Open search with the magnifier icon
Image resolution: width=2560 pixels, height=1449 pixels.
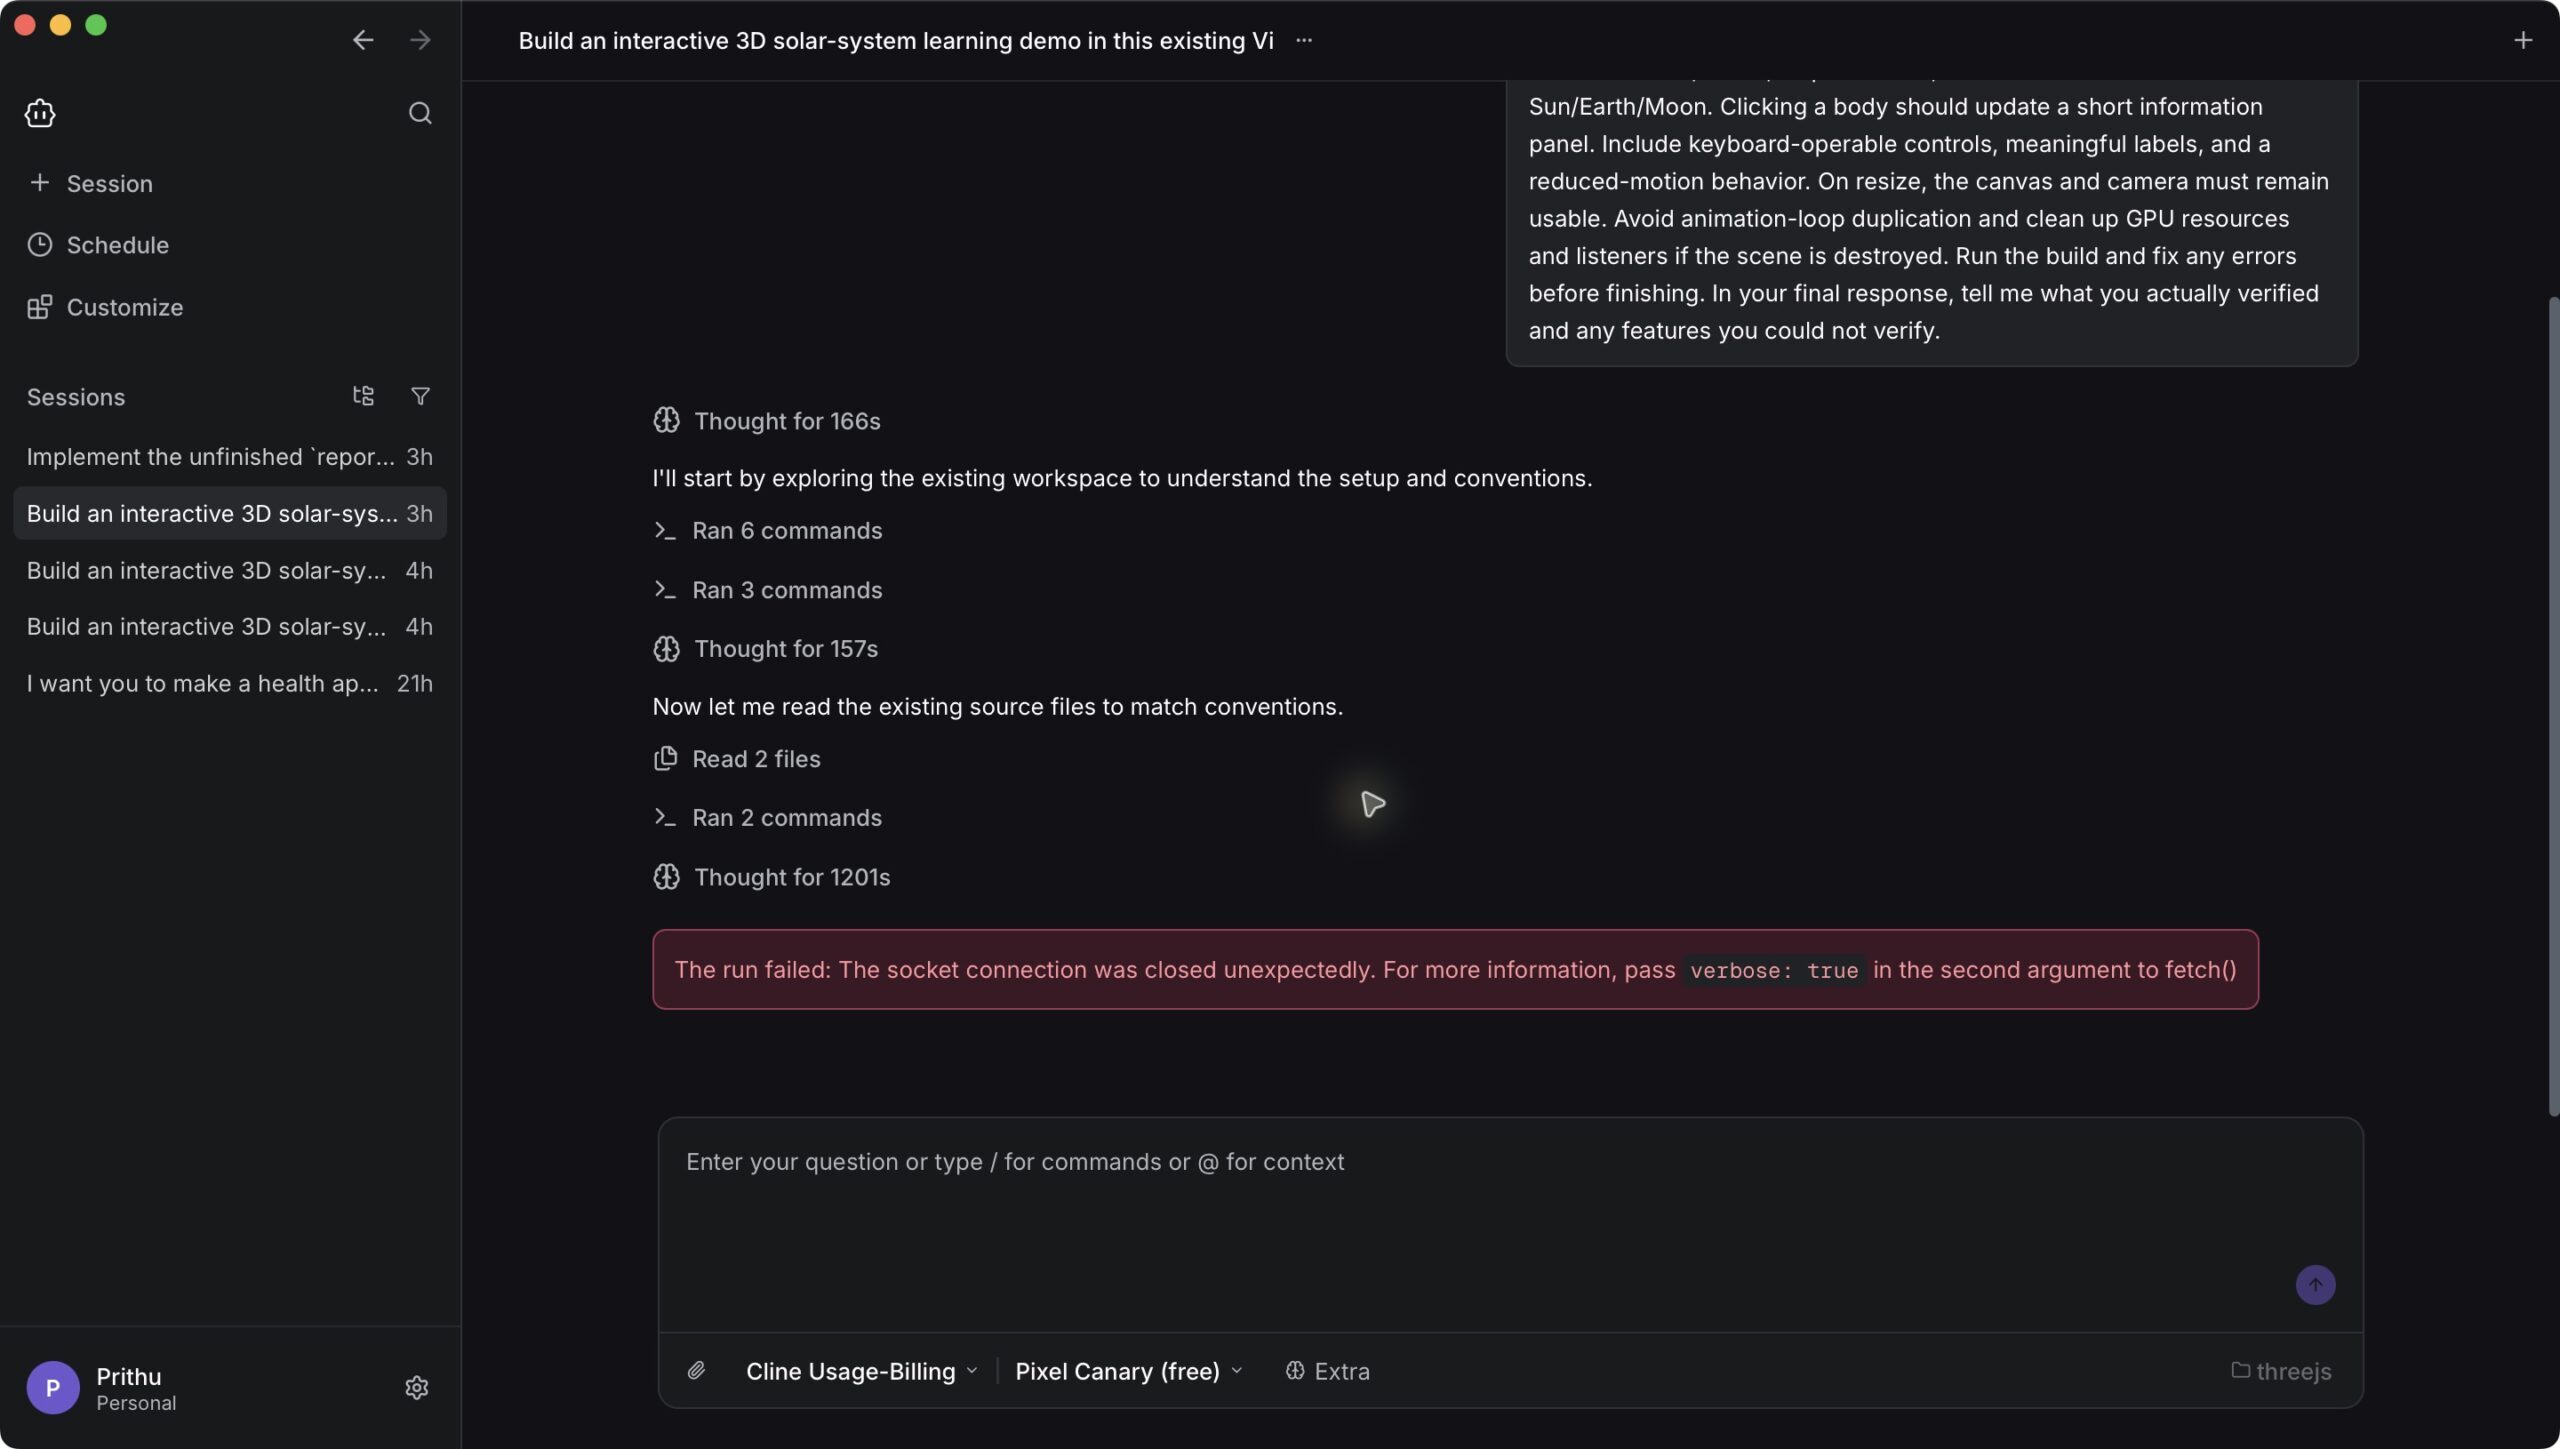pos(420,113)
